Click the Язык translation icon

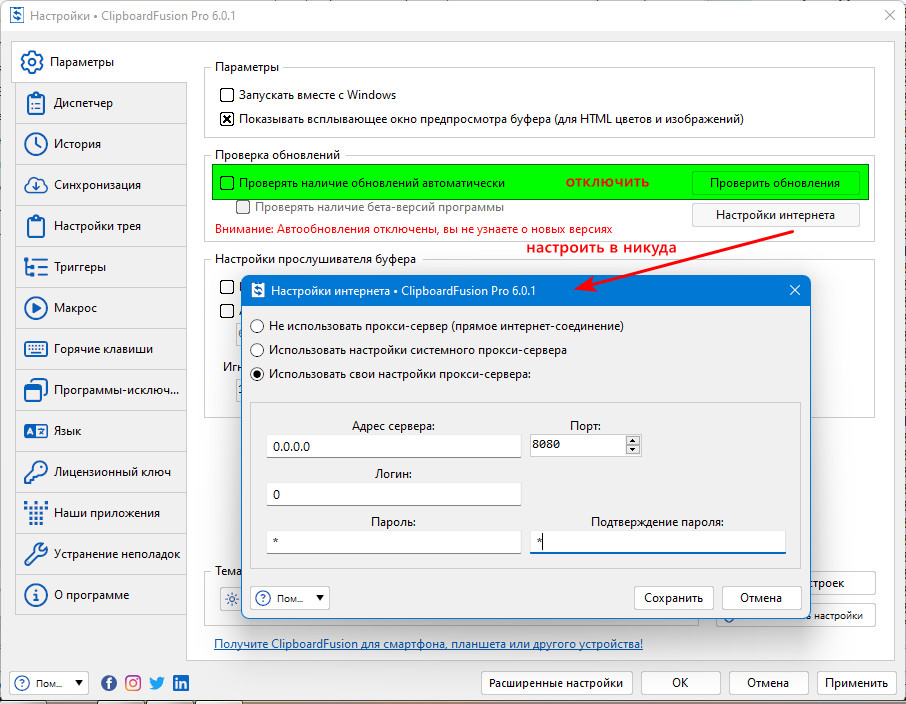click(36, 431)
